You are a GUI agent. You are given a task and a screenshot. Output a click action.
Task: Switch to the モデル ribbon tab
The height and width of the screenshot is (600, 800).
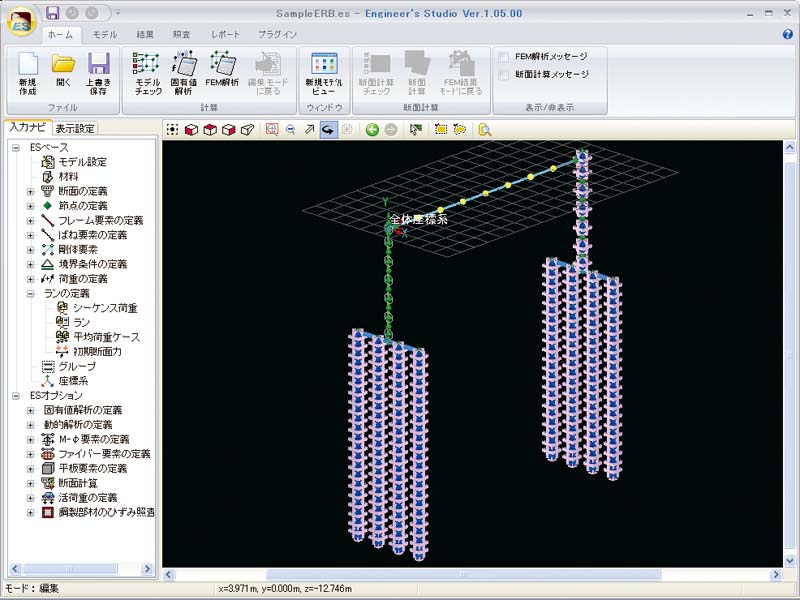pos(105,34)
